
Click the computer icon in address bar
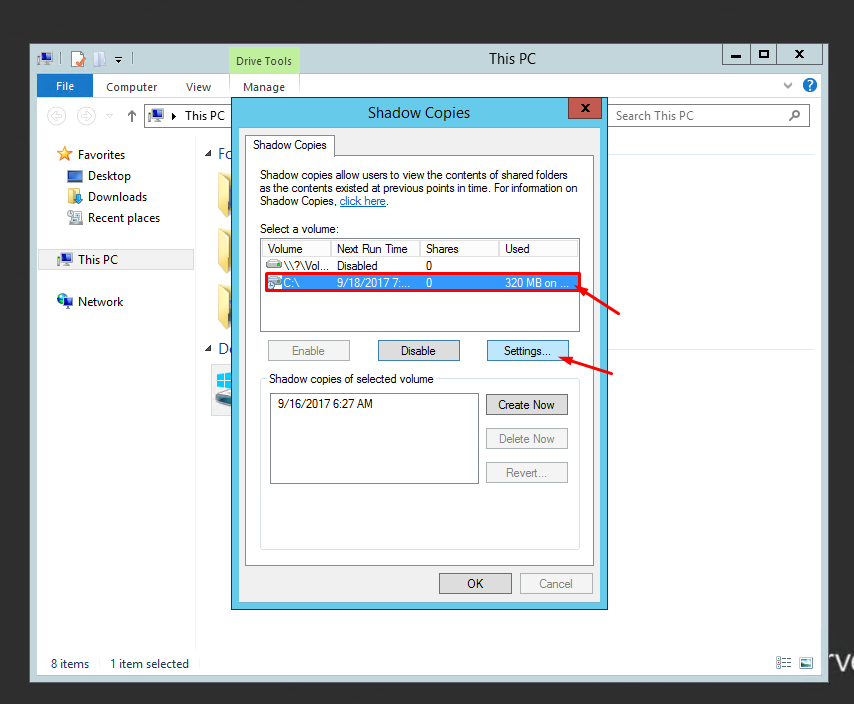[x=156, y=115]
